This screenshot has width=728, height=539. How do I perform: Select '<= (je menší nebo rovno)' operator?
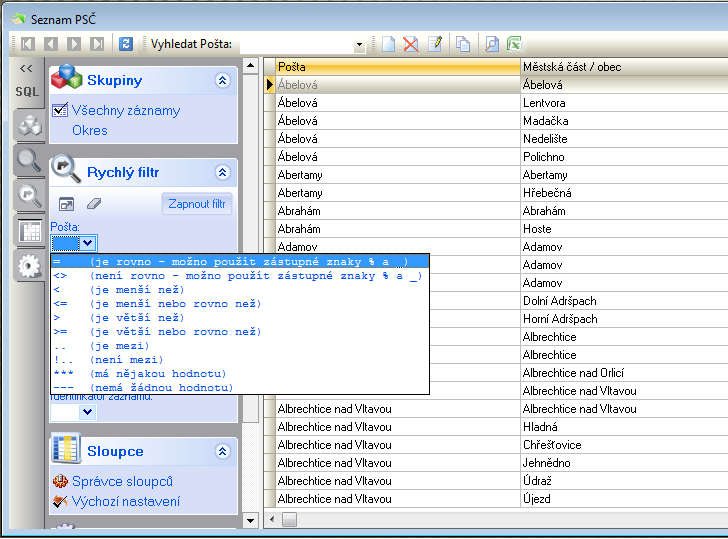coord(240,304)
